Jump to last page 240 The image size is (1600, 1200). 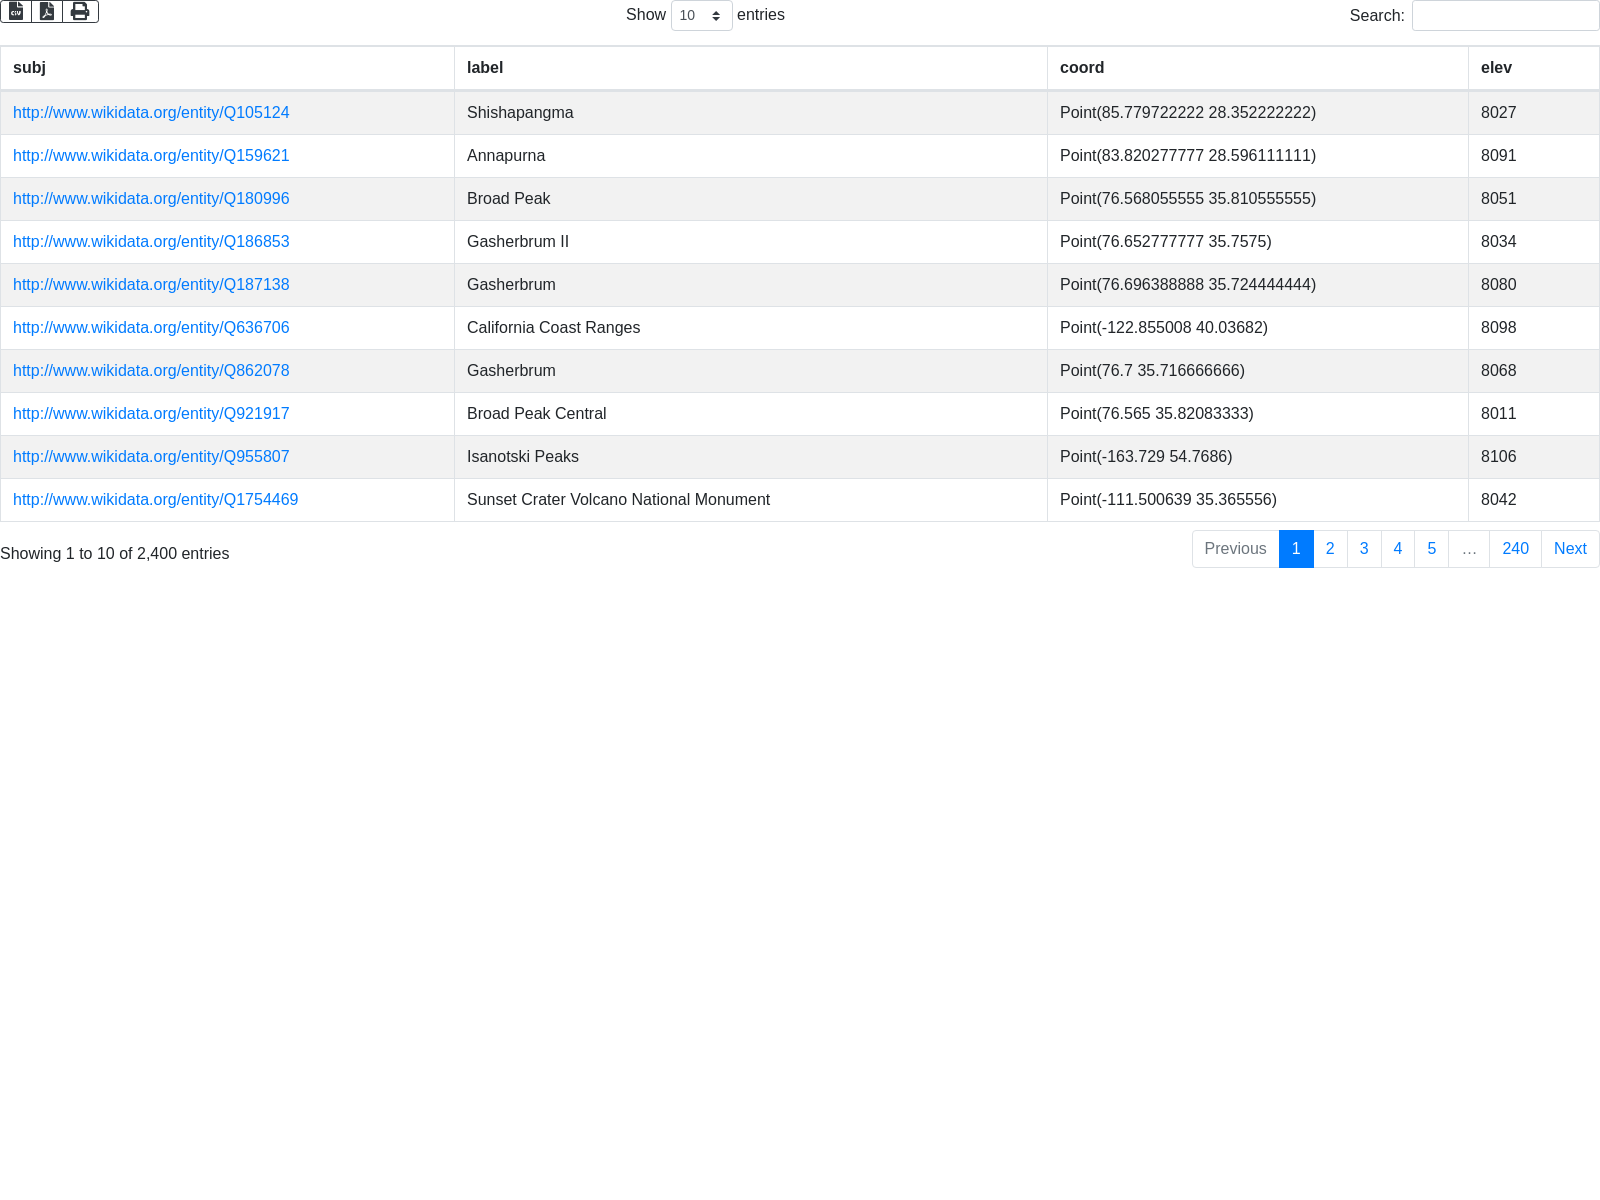point(1515,549)
